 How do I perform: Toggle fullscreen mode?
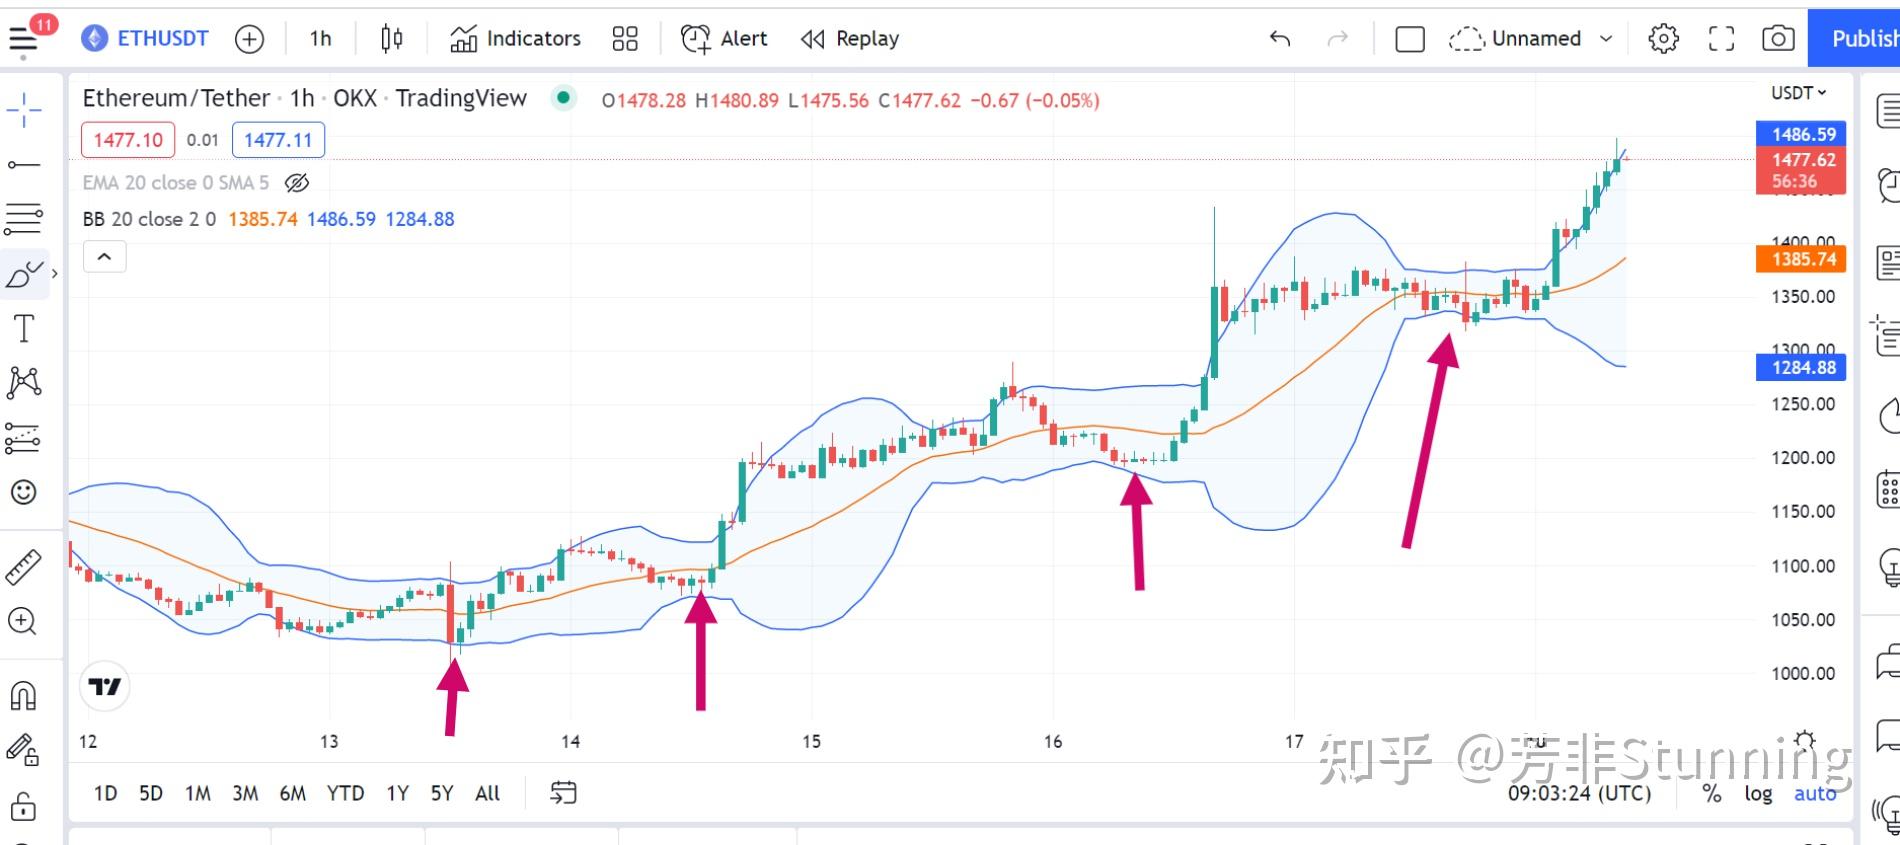(x=1721, y=38)
